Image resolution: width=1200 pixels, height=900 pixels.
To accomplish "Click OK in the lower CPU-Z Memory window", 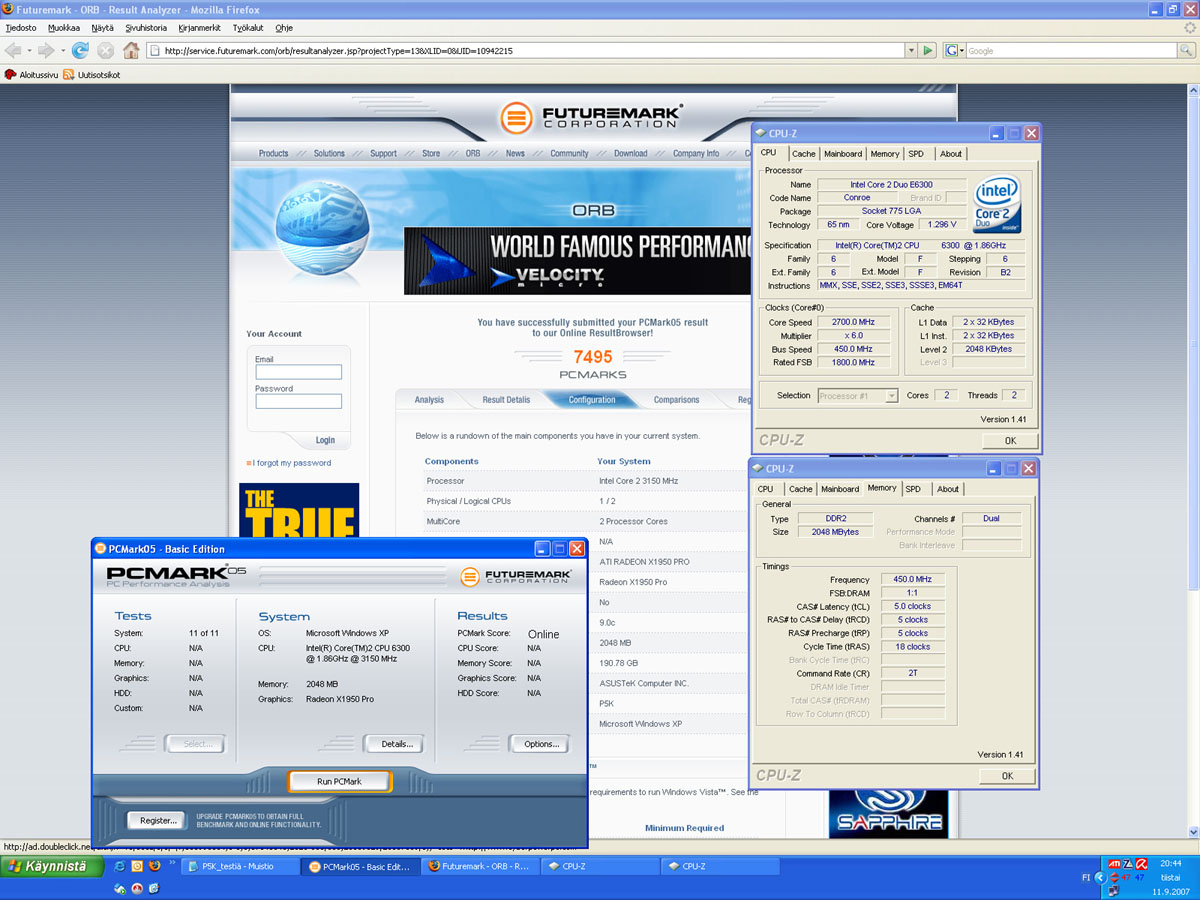I will coord(1007,776).
